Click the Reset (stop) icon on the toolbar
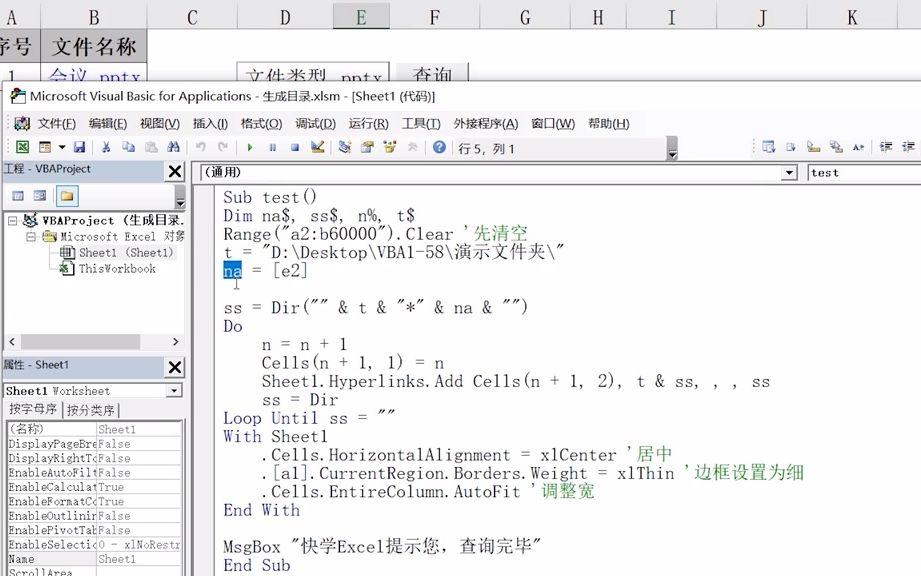The width and height of the screenshot is (921, 576). click(x=294, y=148)
